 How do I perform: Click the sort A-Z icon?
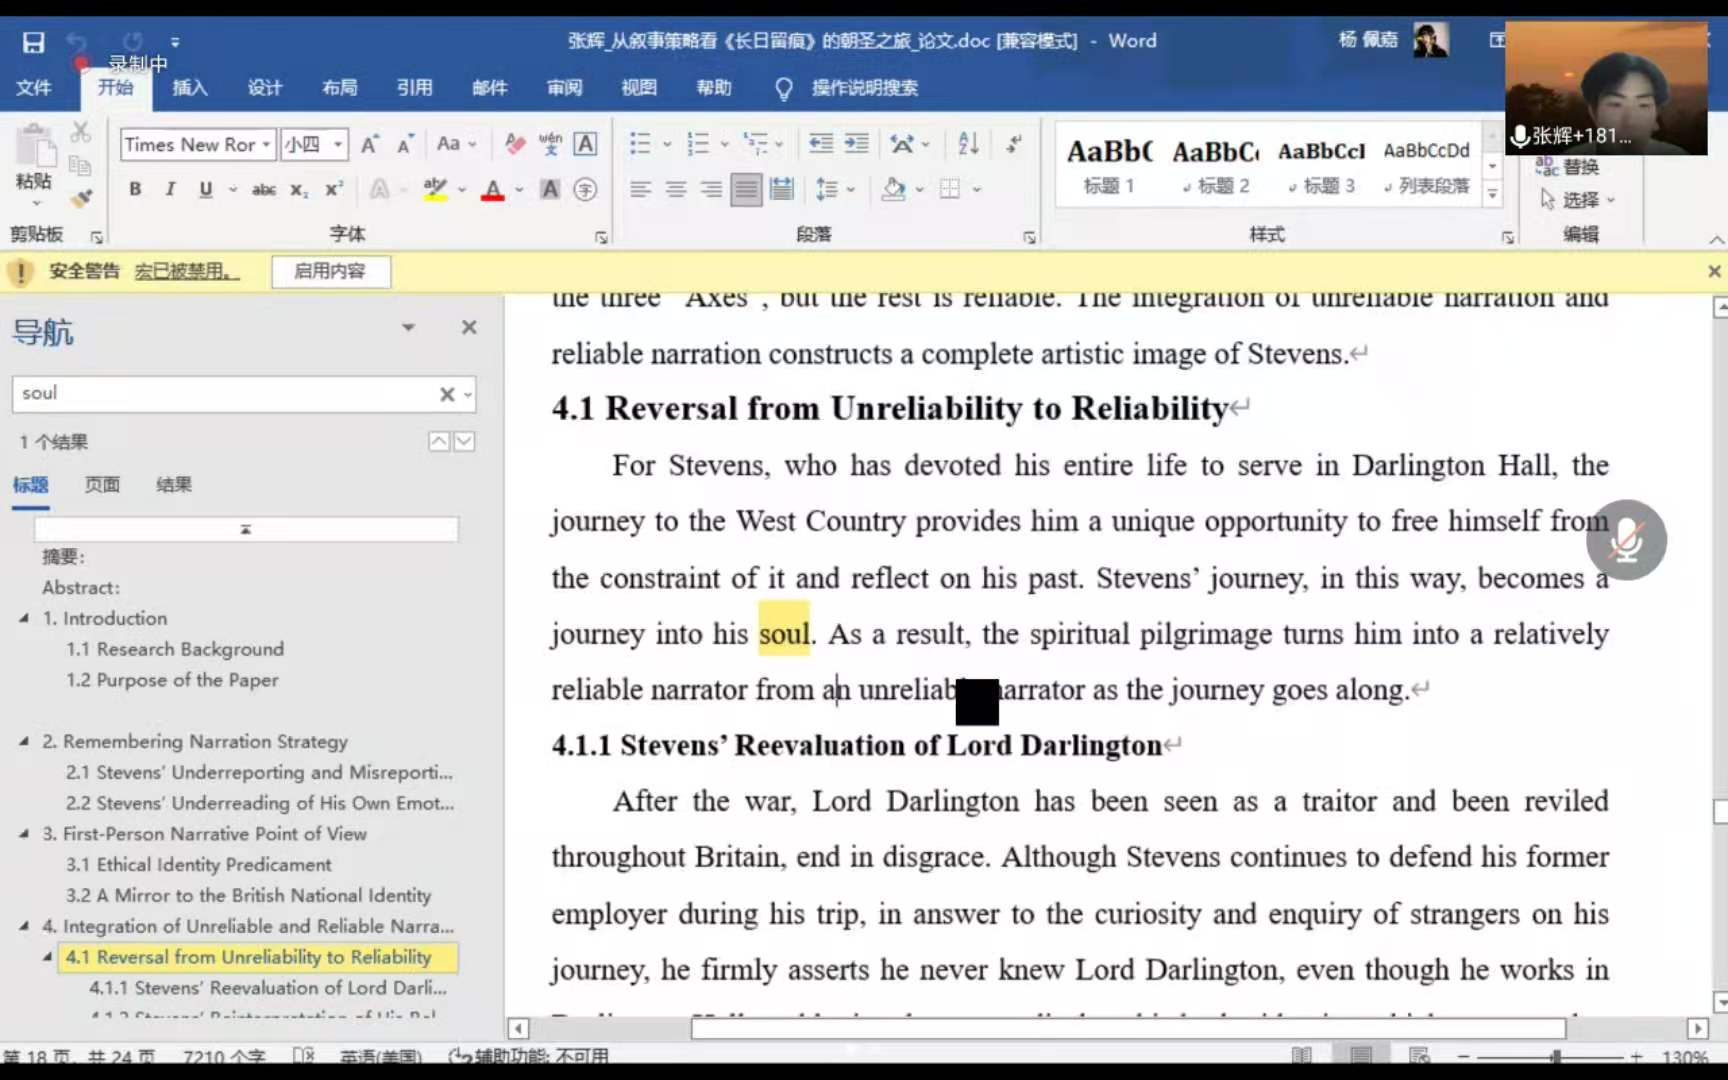968,144
